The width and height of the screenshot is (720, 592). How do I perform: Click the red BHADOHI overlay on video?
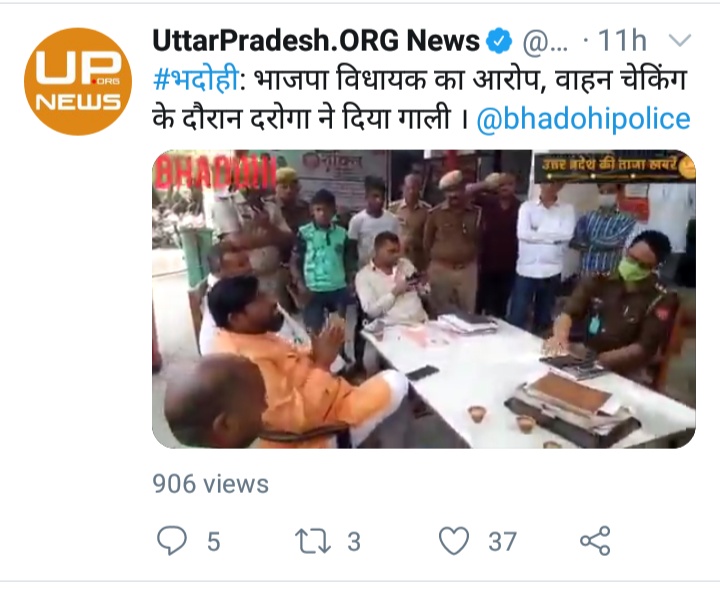(215, 172)
